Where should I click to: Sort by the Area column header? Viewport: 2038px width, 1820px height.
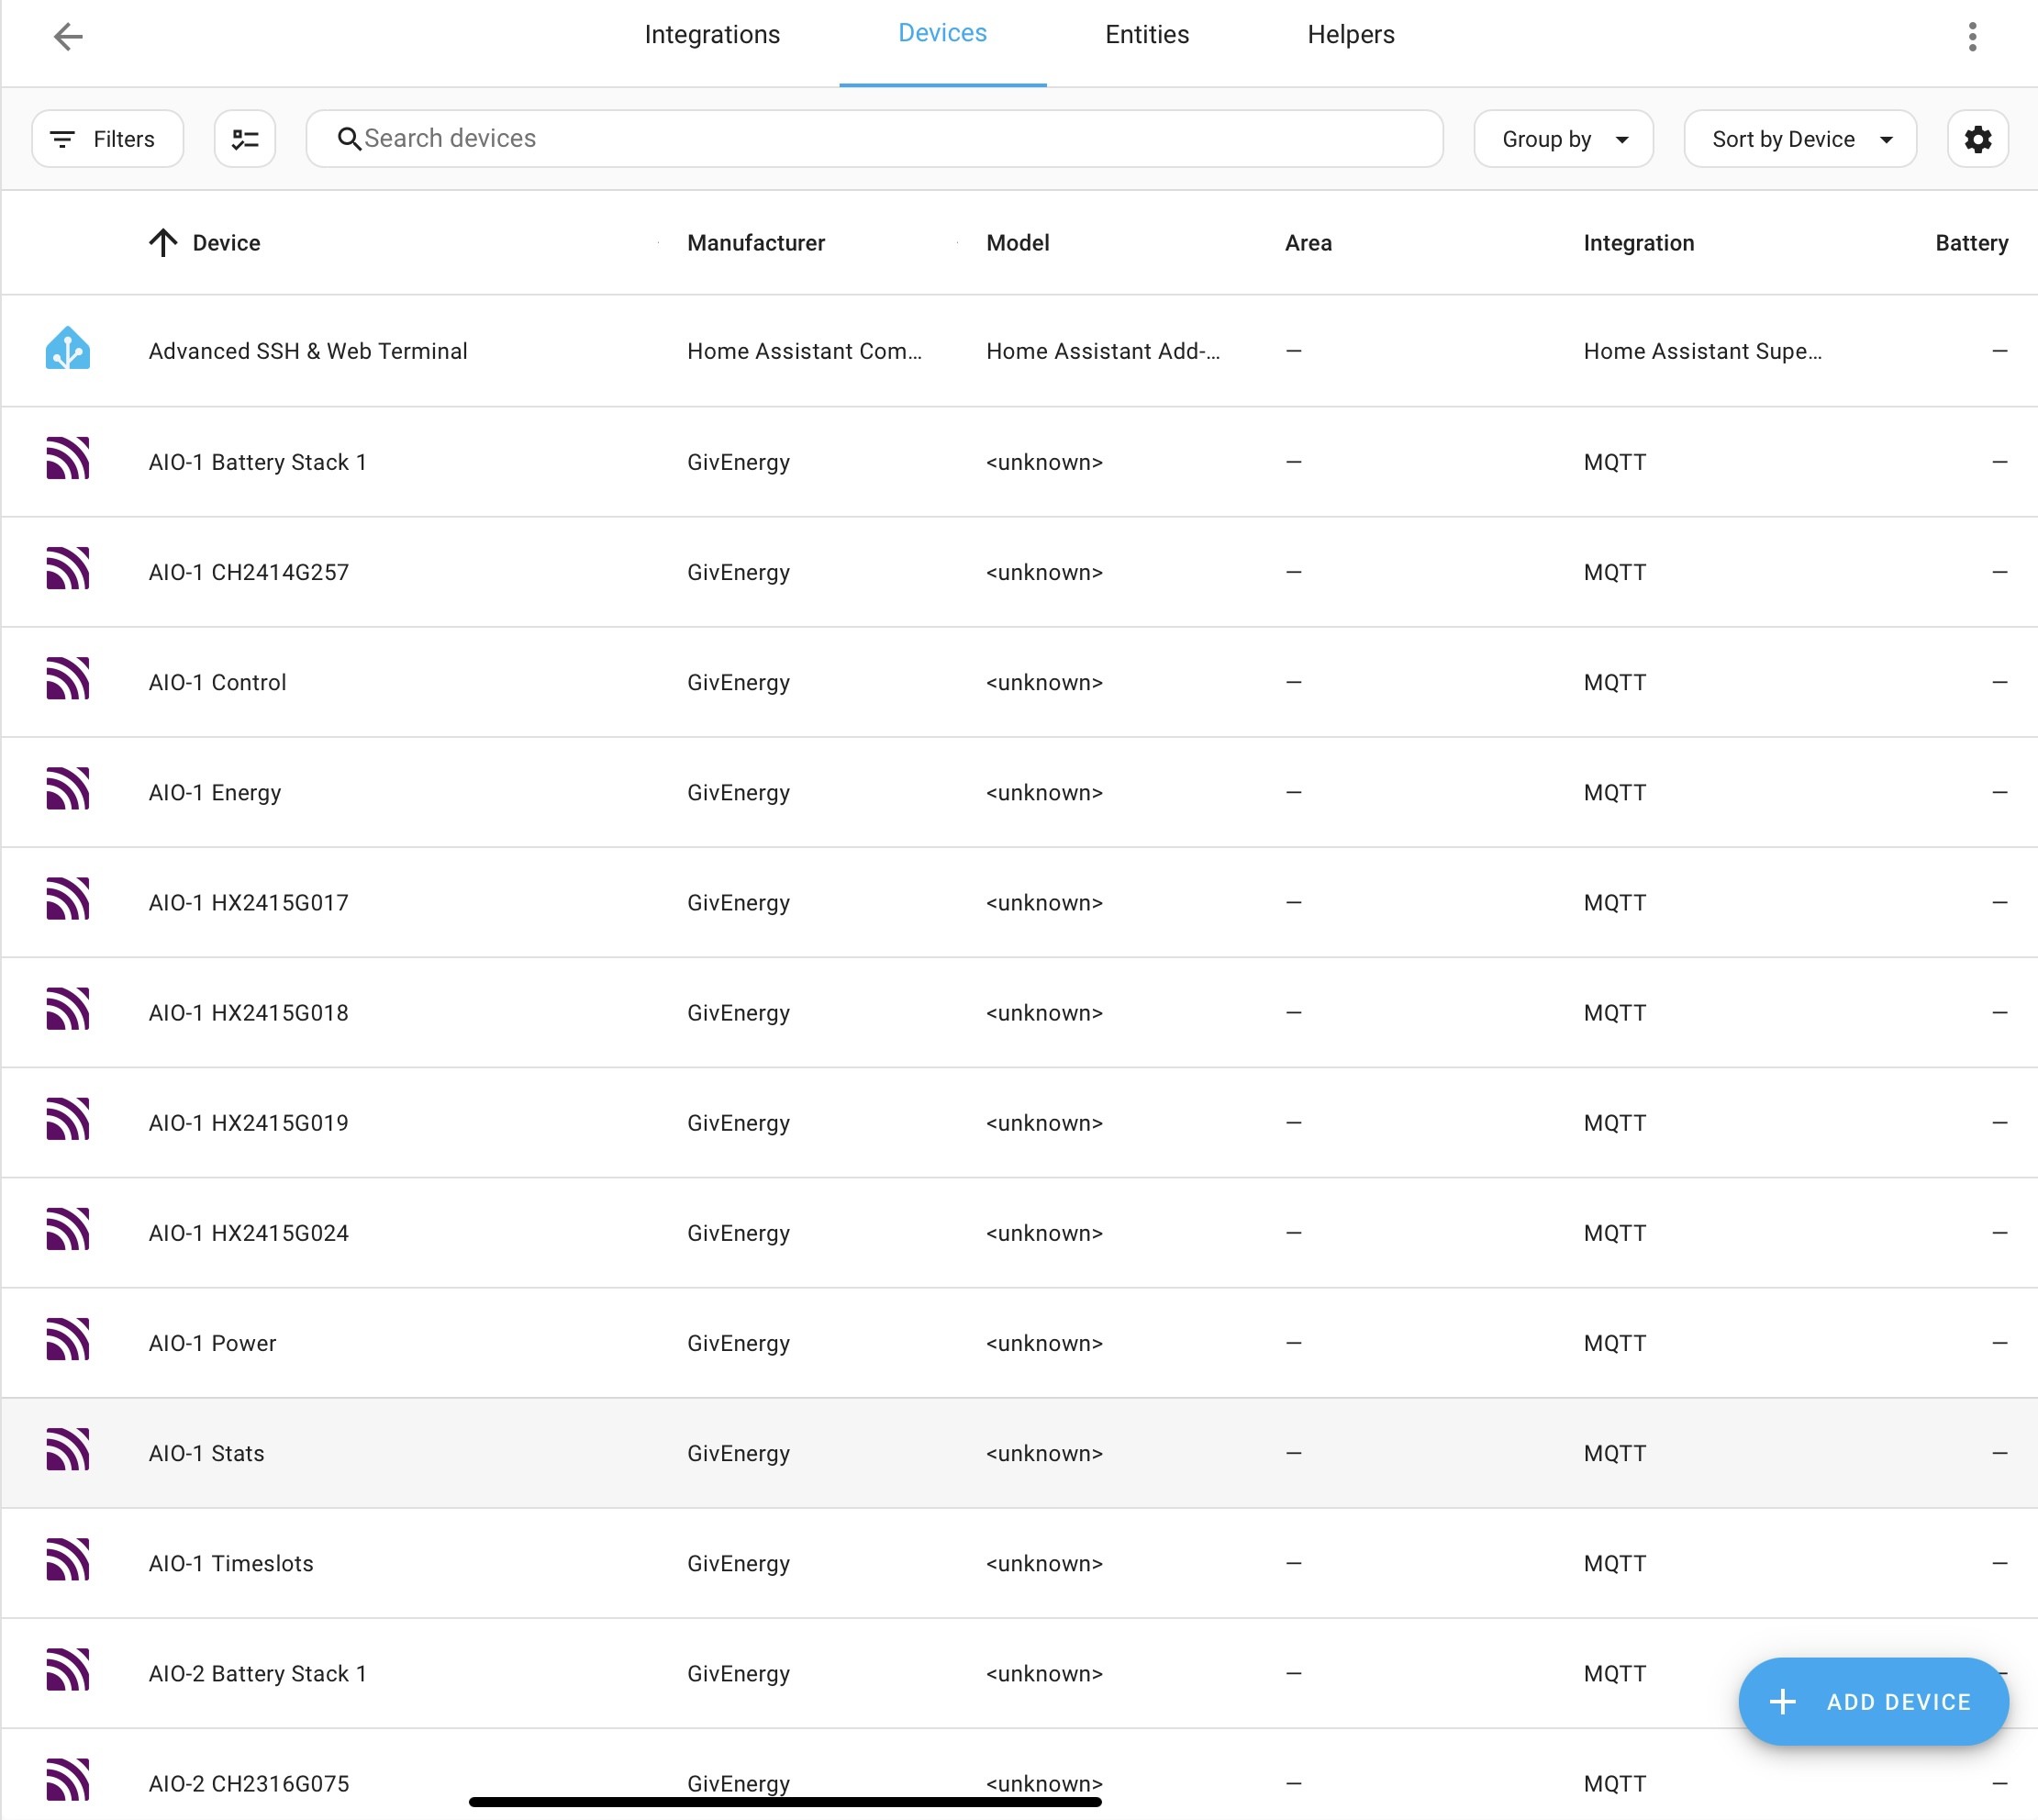(1308, 243)
